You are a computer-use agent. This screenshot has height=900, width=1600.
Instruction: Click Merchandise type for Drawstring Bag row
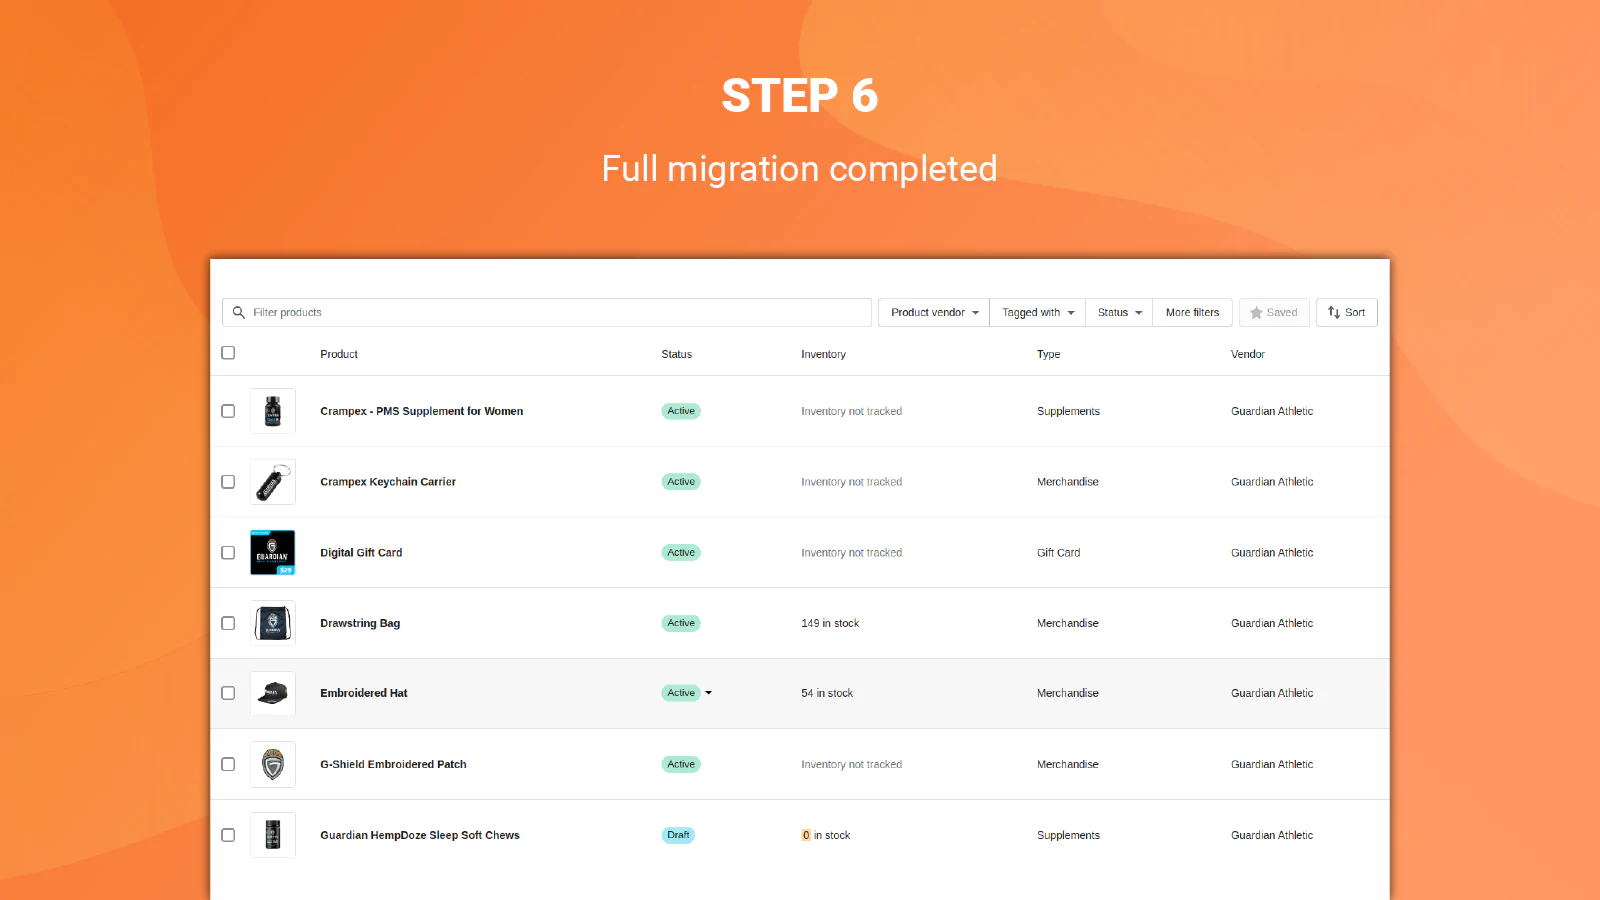click(1068, 623)
